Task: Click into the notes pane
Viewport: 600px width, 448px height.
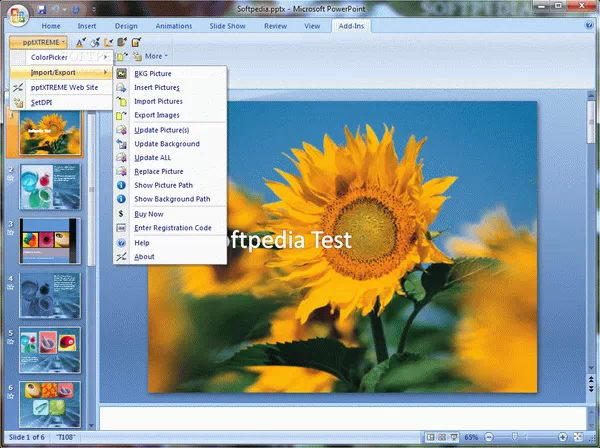Action: tap(342, 418)
